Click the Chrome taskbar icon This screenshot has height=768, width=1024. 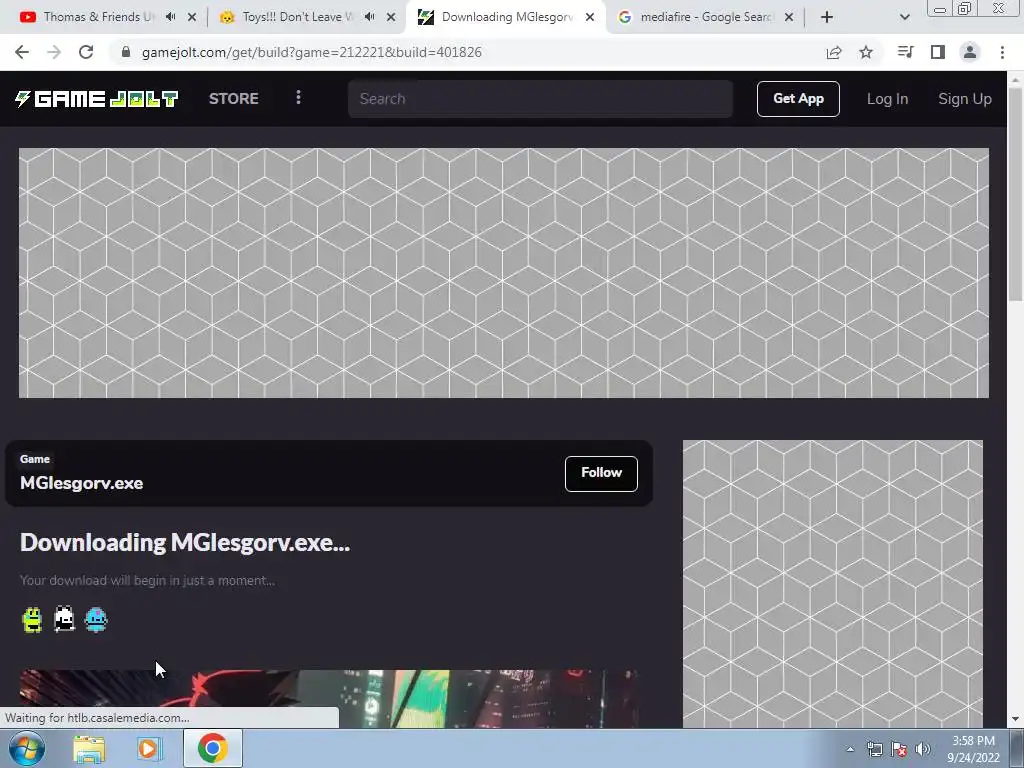click(x=213, y=748)
